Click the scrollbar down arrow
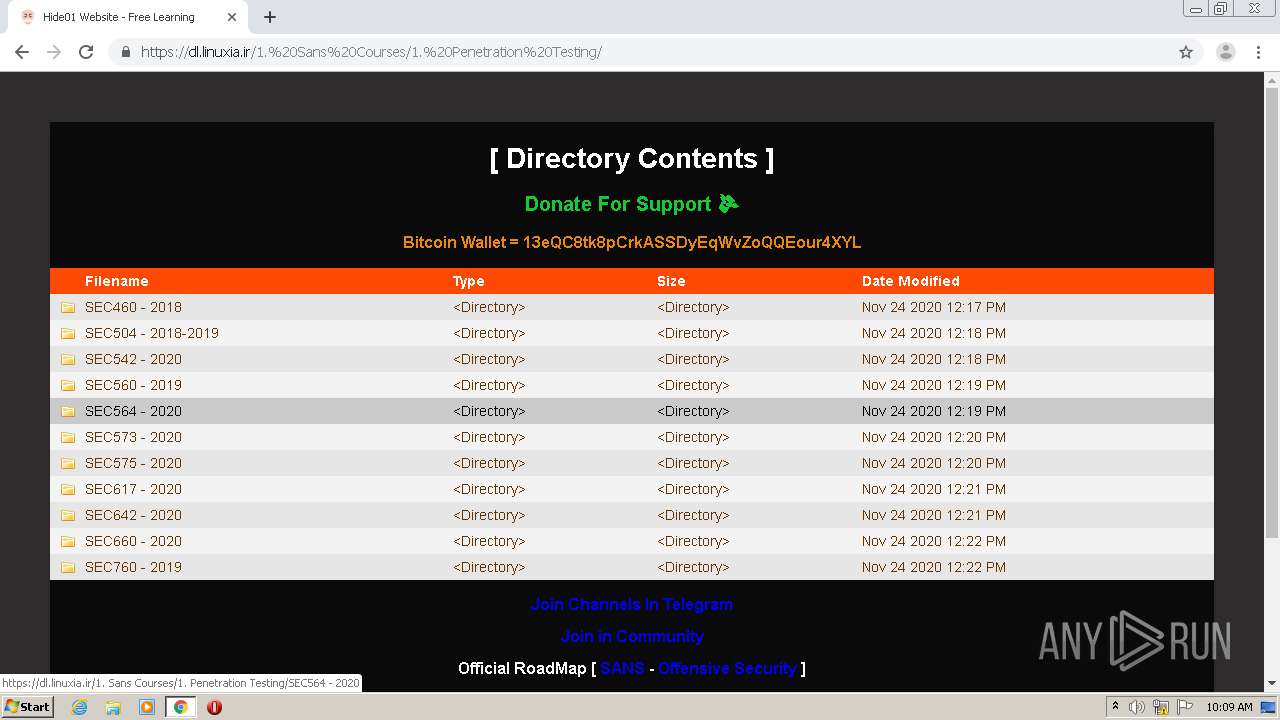Screen dimensions: 1280x720 [x=1272, y=683]
